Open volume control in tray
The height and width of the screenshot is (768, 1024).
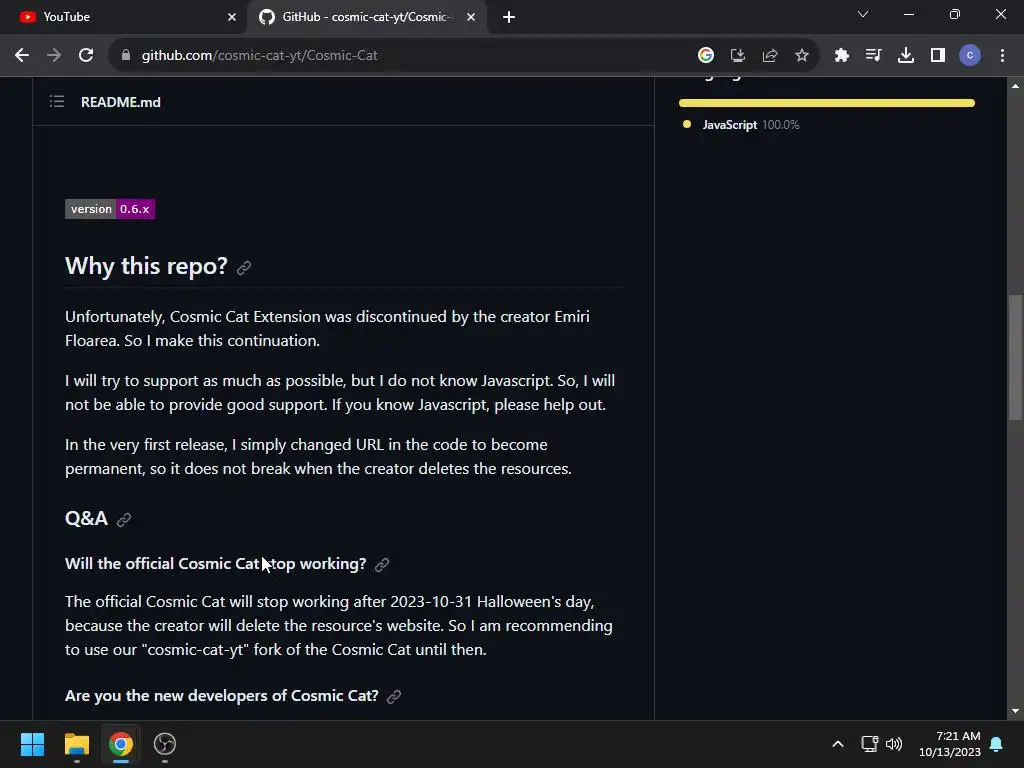point(894,744)
